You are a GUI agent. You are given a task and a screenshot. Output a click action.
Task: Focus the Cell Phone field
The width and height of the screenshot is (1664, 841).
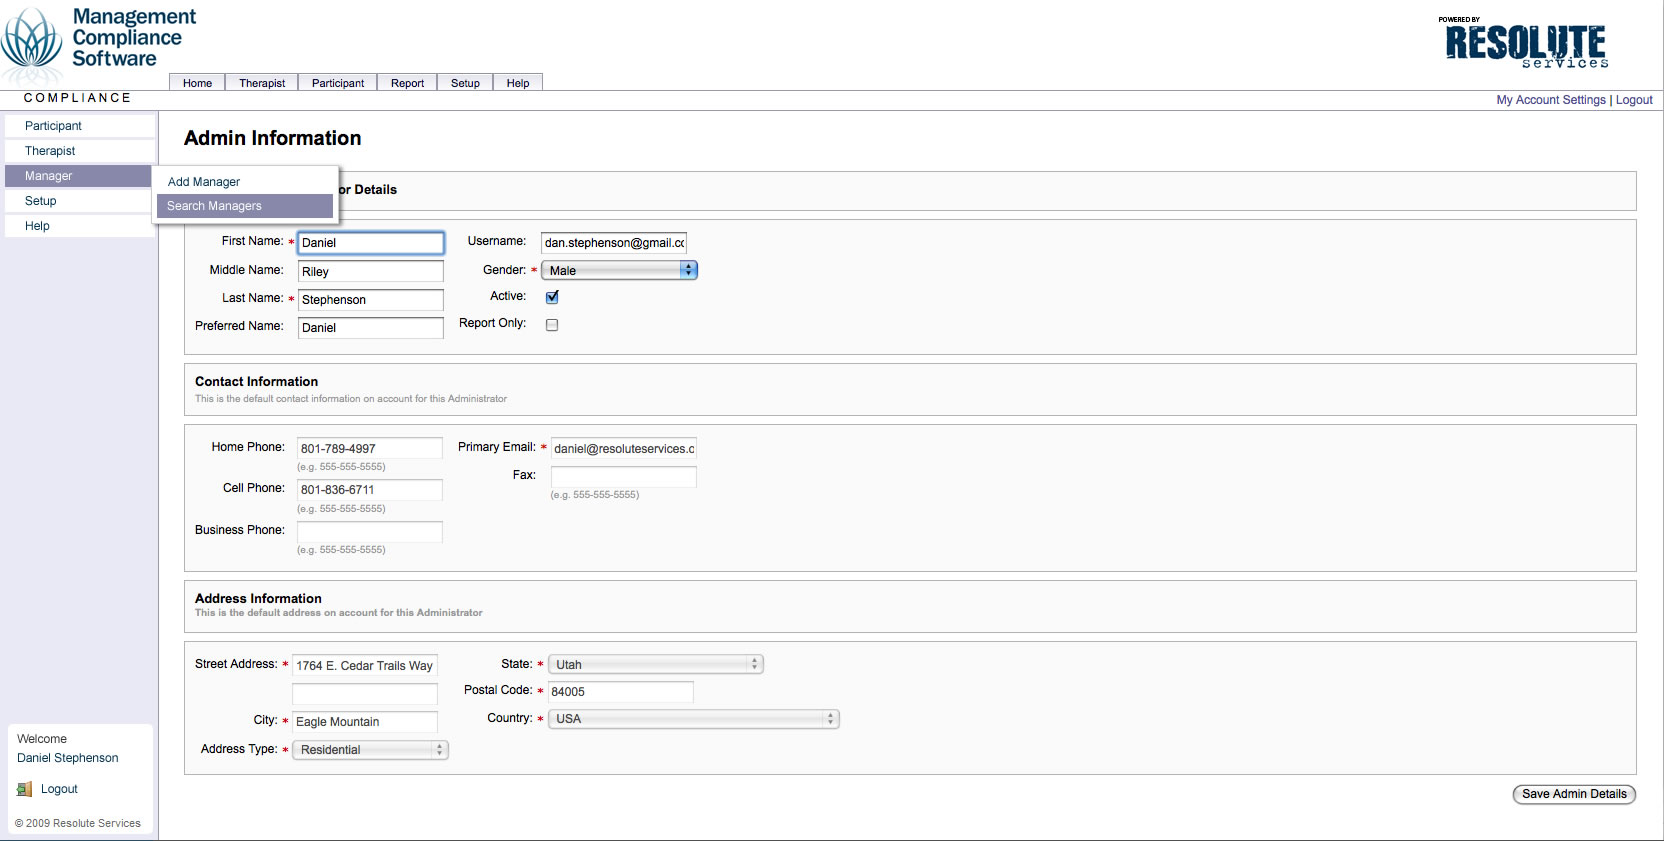click(x=370, y=490)
